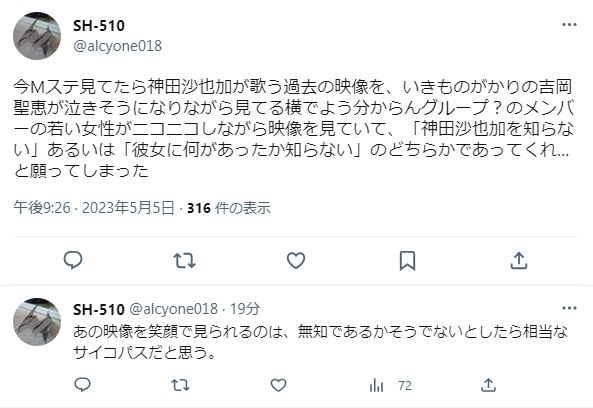This screenshot has height=408, width=593.
Task: Open SH-510 profile avatar in main tweet
Action: (x=37, y=36)
